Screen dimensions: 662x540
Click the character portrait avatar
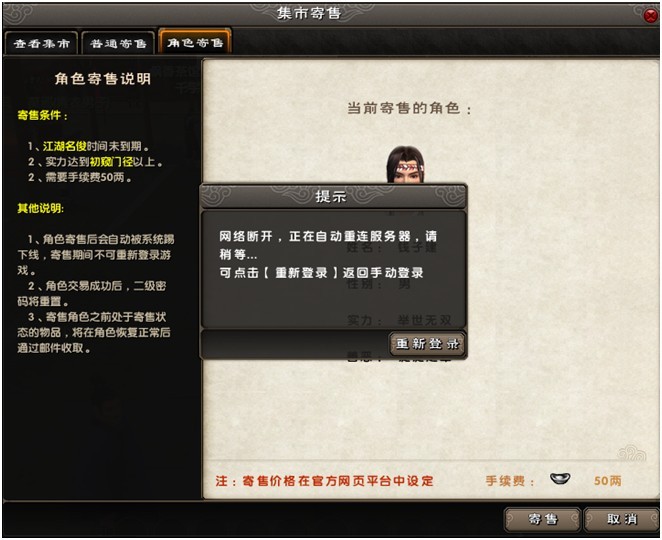click(x=405, y=165)
